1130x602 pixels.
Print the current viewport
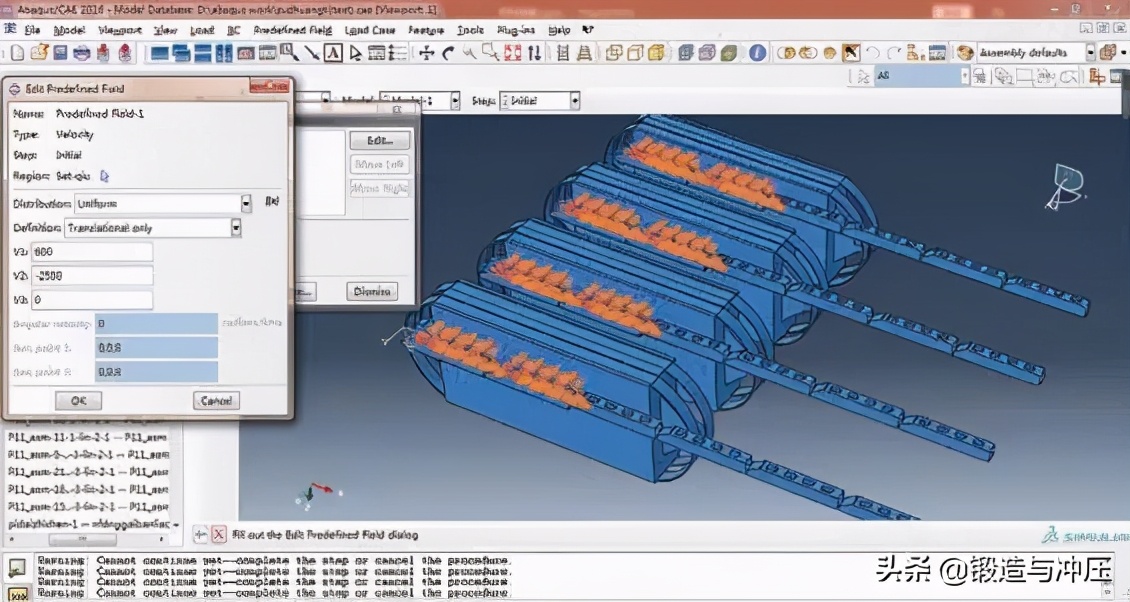pyautogui.click(x=81, y=53)
